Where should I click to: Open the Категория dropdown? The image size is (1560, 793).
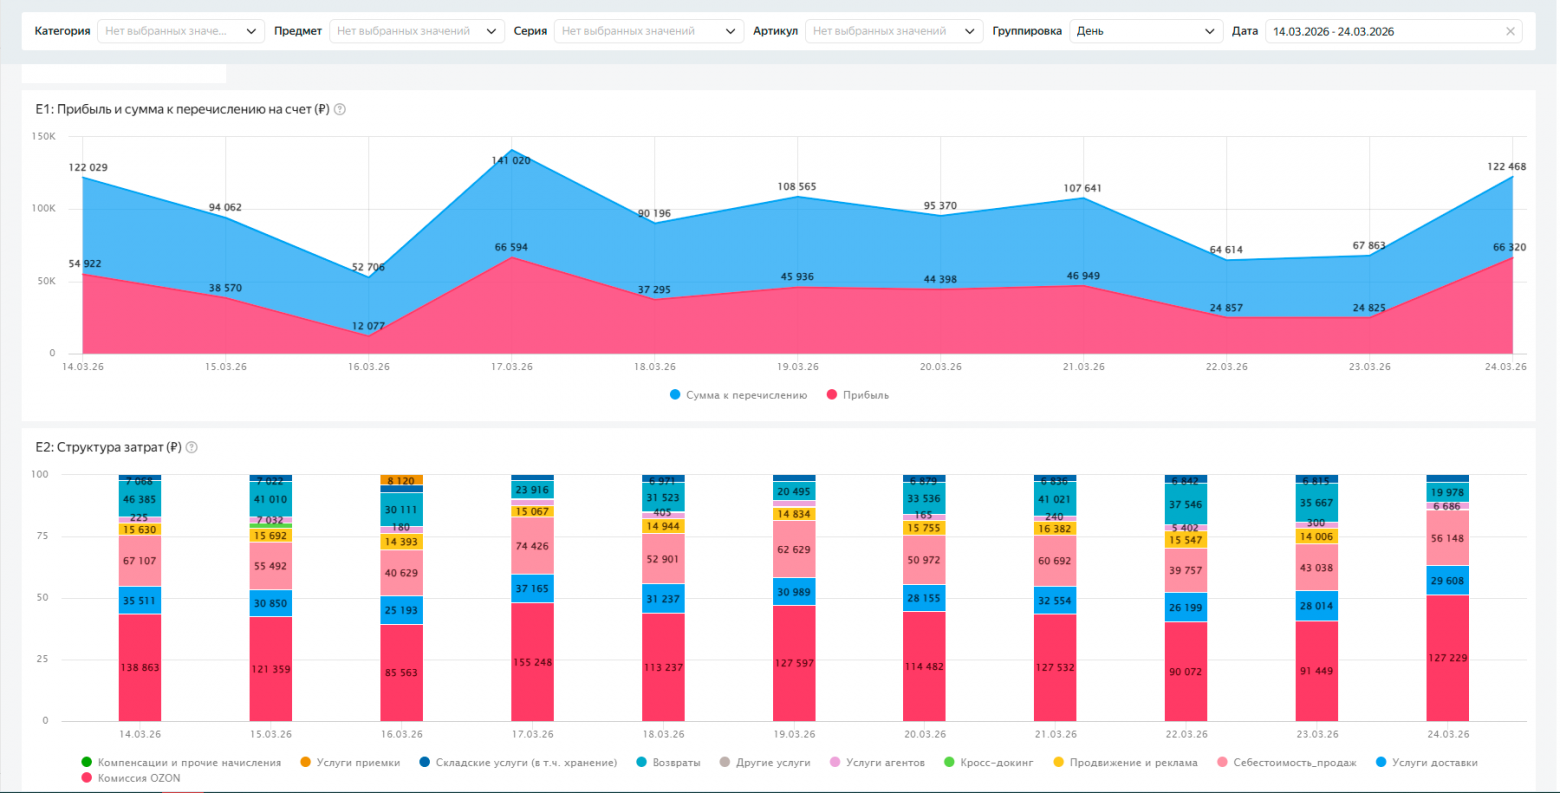(180, 32)
